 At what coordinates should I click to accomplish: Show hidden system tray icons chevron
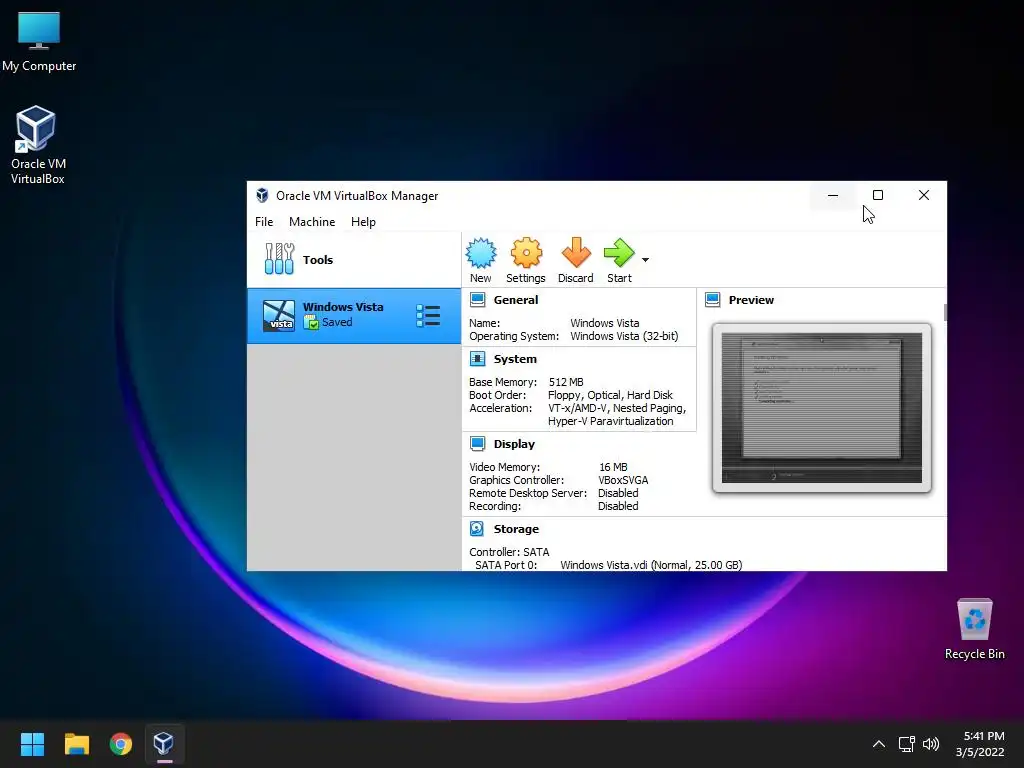(x=879, y=744)
